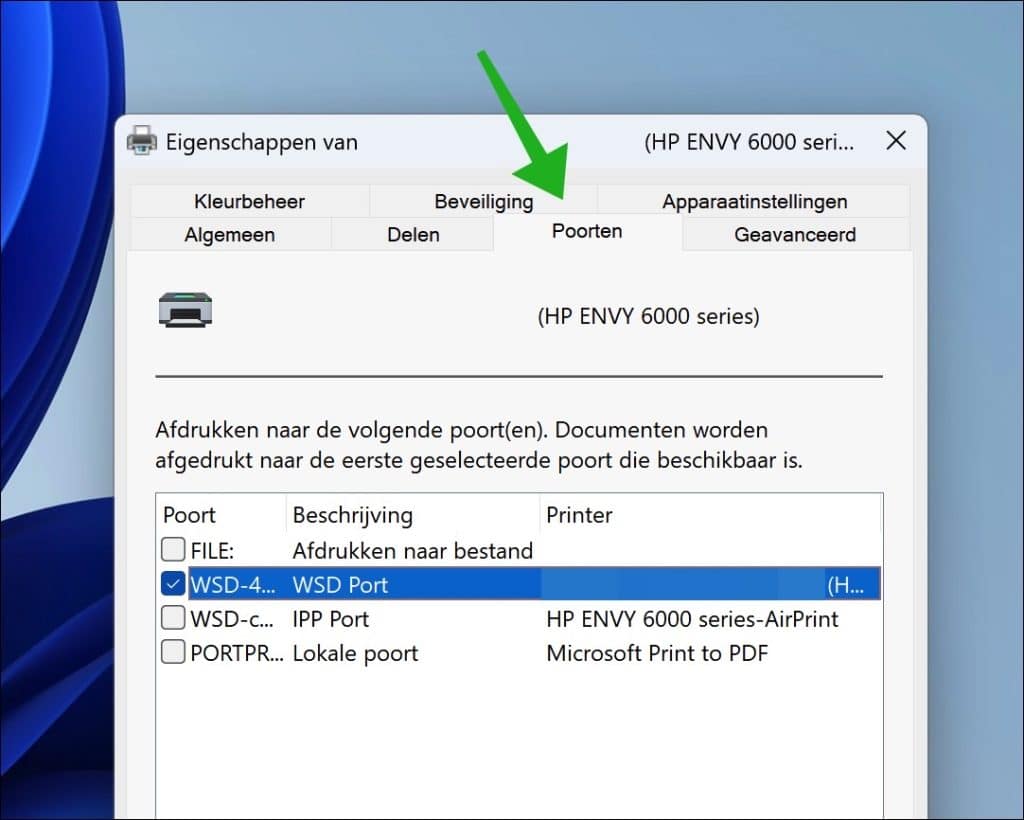Screen dimensions: 1024x820
Task: Open the Apparaatinstellingen tab
Action: (x=754, y=201)
